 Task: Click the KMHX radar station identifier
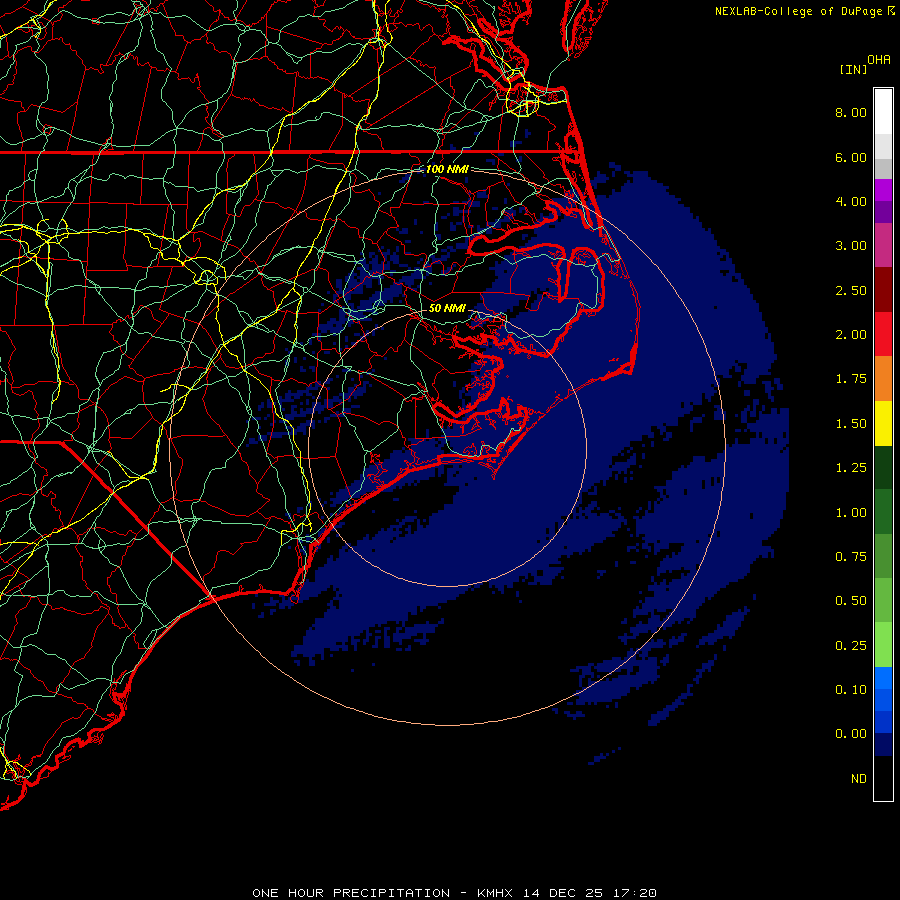[x=495, y=893]
